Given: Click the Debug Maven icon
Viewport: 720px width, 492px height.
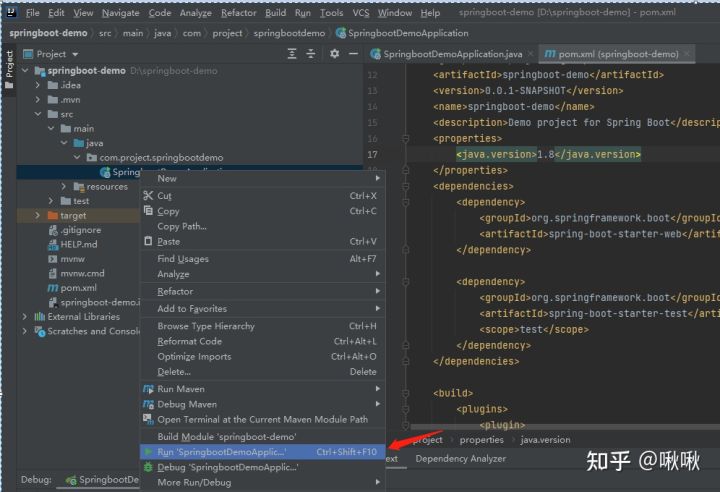Looking at the screenshot, I should pos(148,404).
